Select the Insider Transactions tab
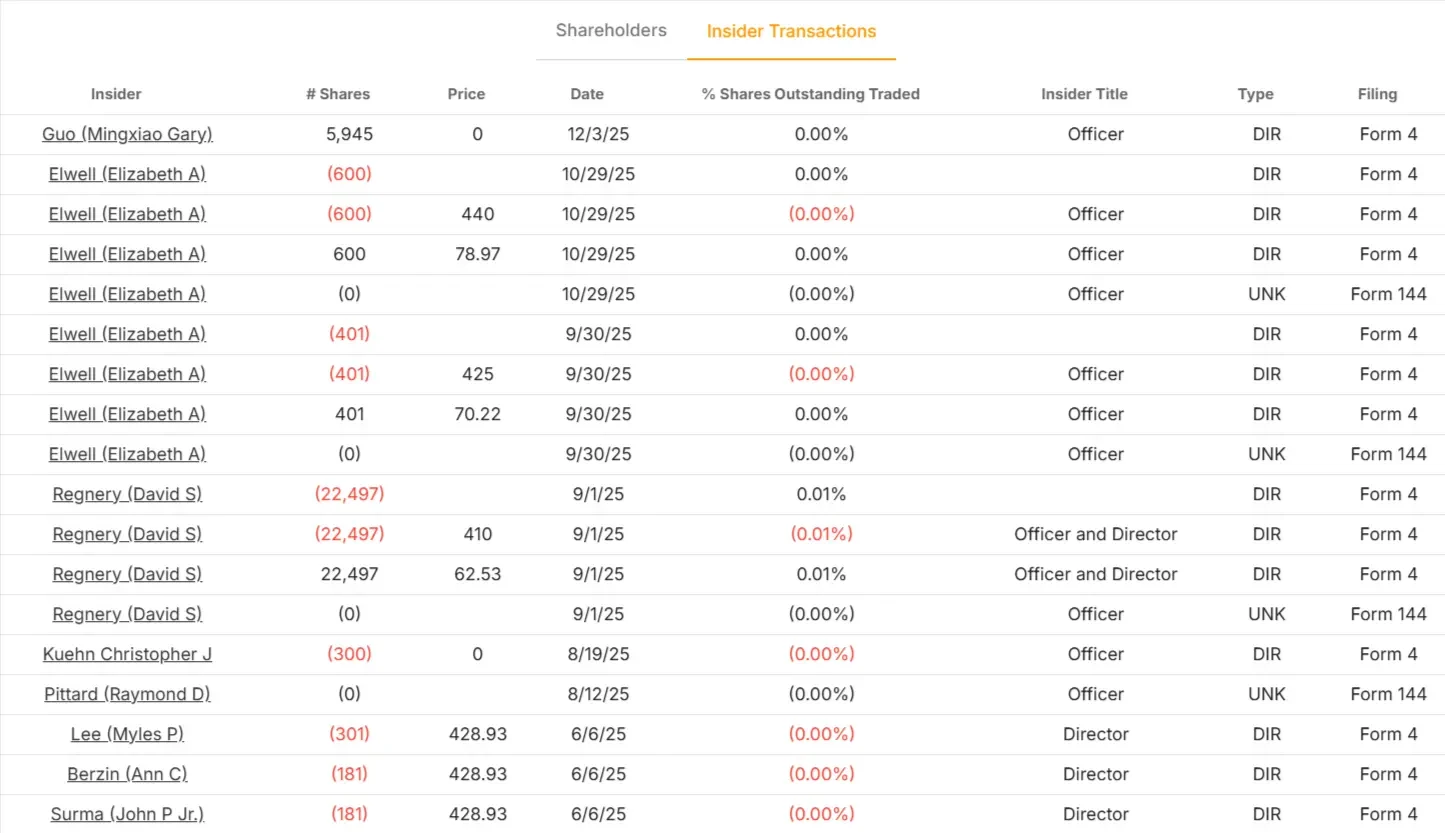Image resolution: width=1445 pixels, height=833 pixels. 791,31
